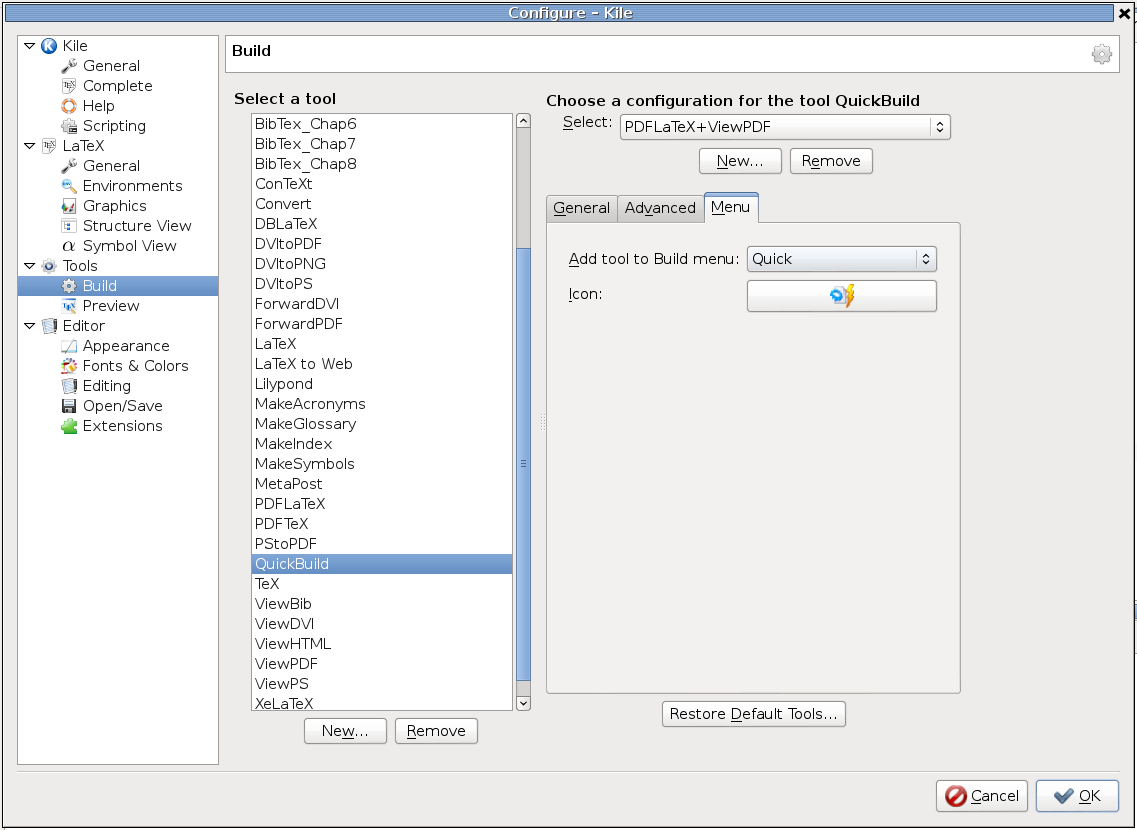
Task: Close the Configure Kile window
Action: [x=1125, y=13]
